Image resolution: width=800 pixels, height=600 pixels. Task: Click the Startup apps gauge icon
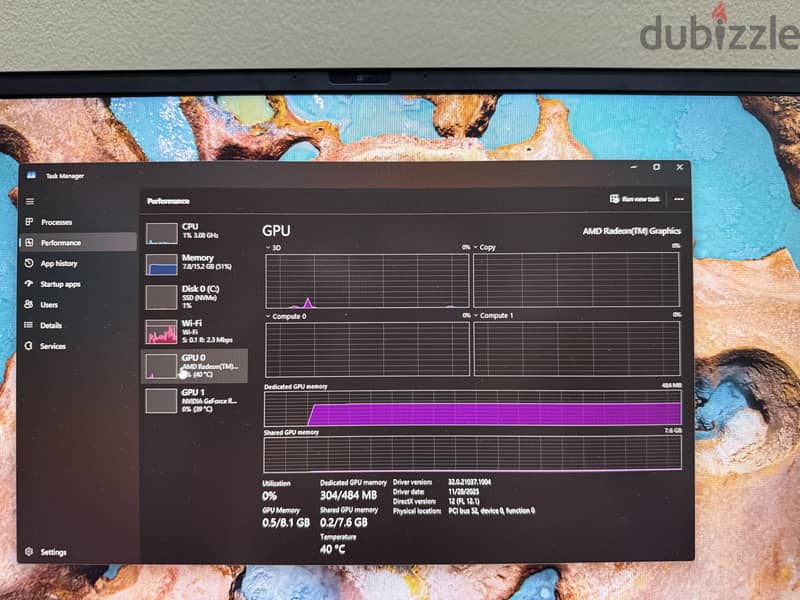[x=29, y=284]
